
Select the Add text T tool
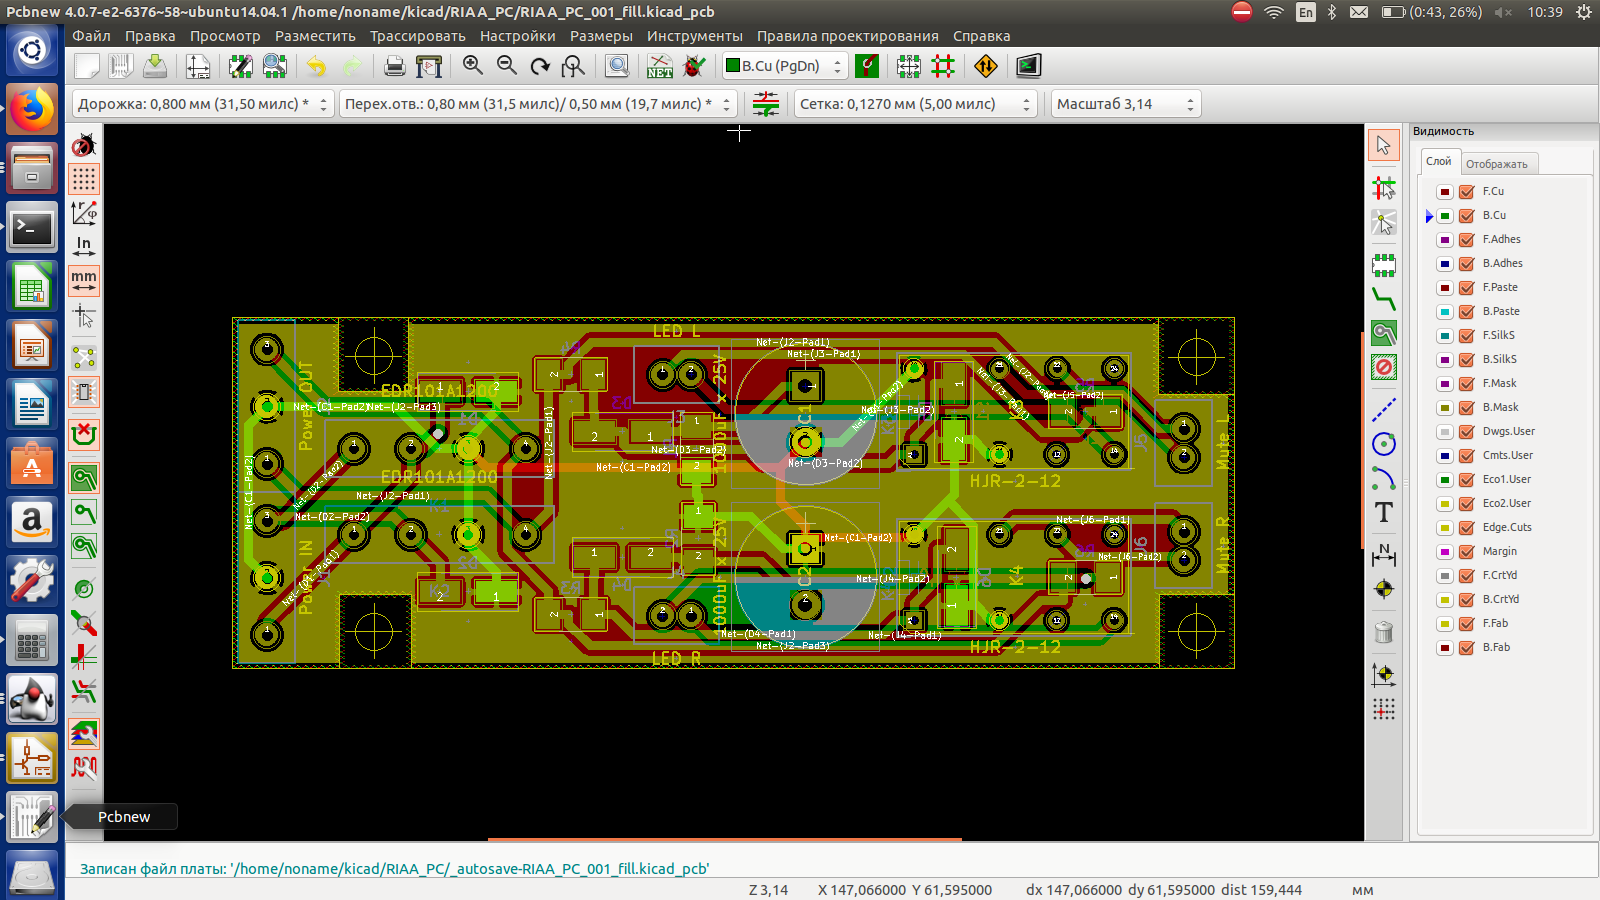coord(1384,513)
